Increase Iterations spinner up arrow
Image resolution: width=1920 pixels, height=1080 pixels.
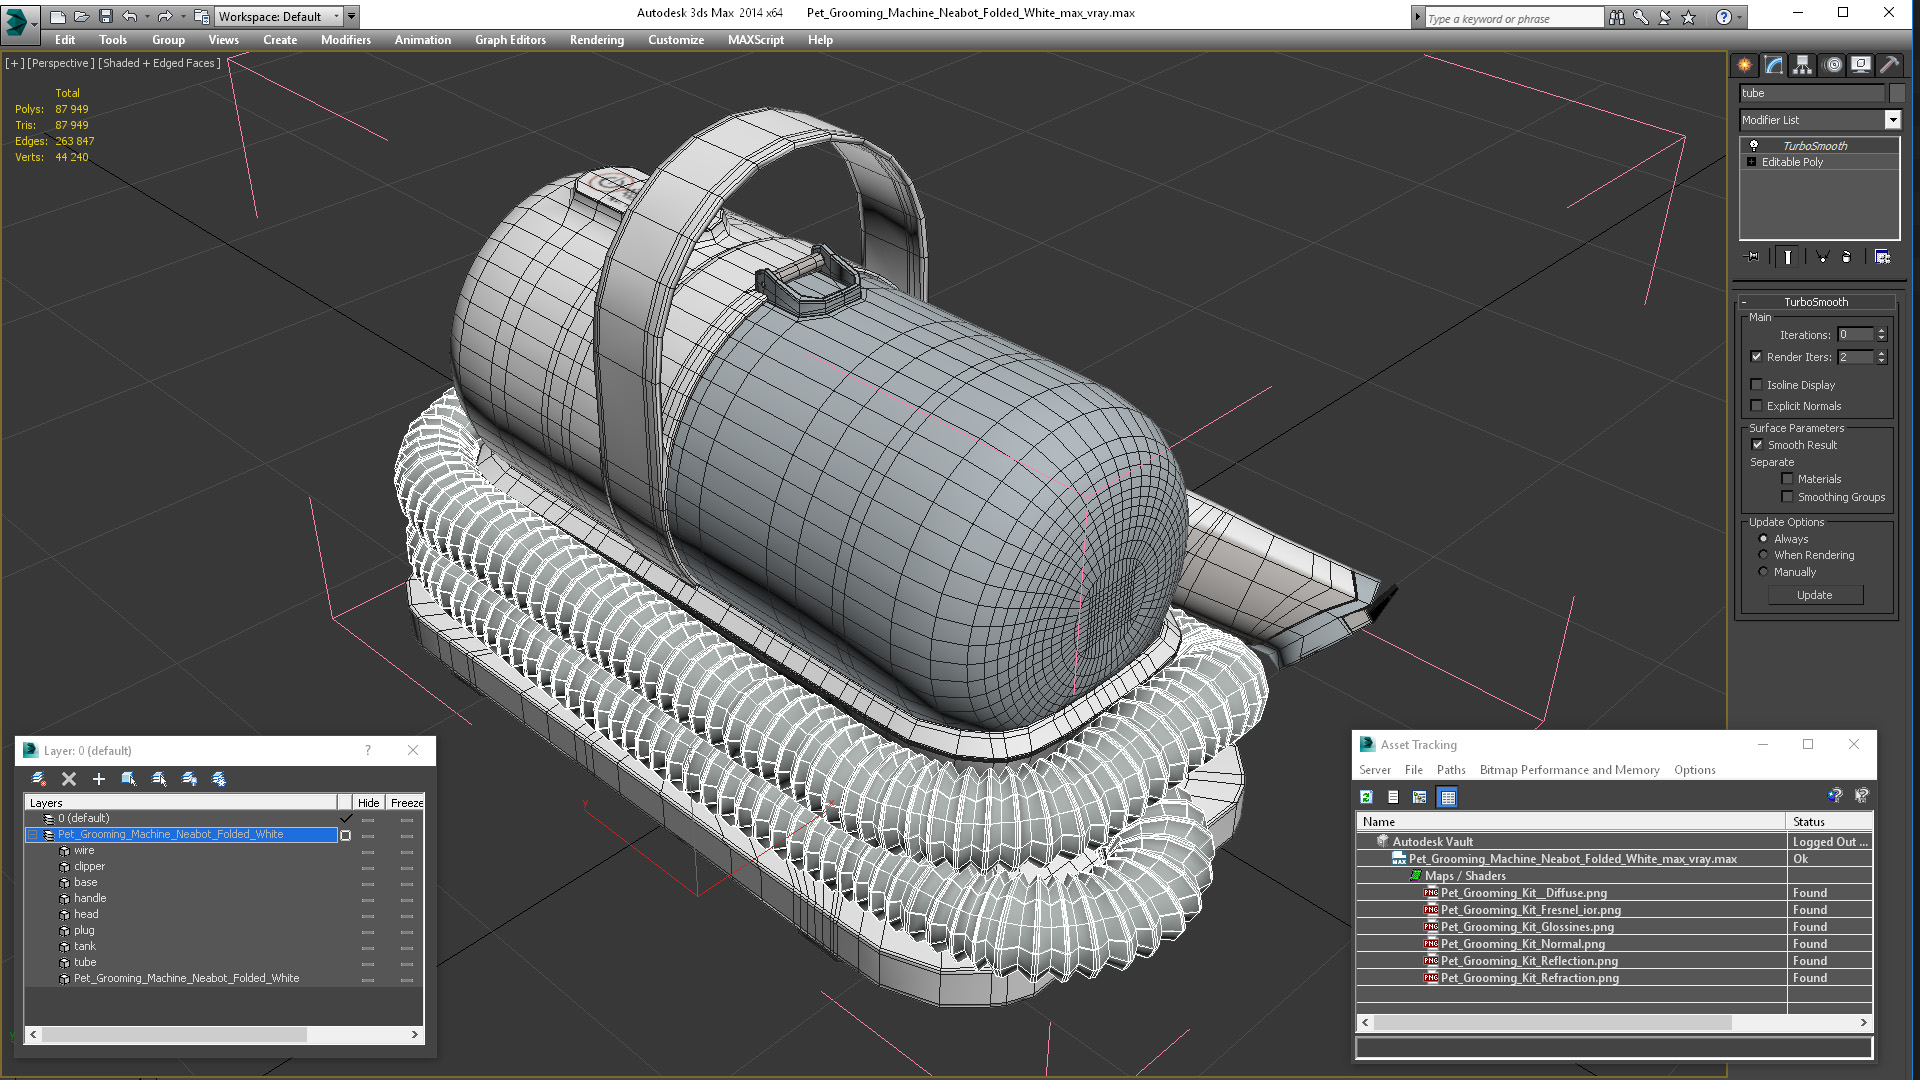pos(1881,331)
